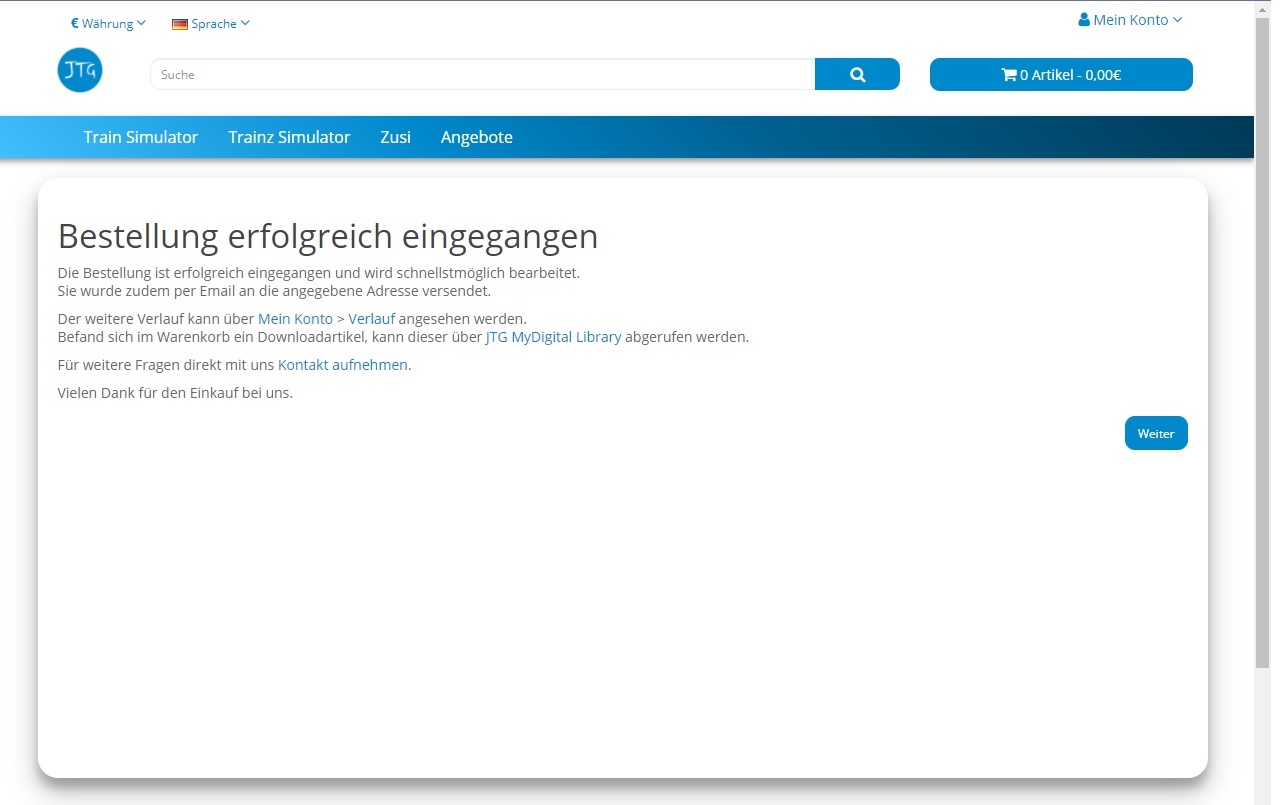Click the magnifying glass search button
The width and height of the screenshot is (1280, 805).
pyautogui.click(x=857, y=74)
